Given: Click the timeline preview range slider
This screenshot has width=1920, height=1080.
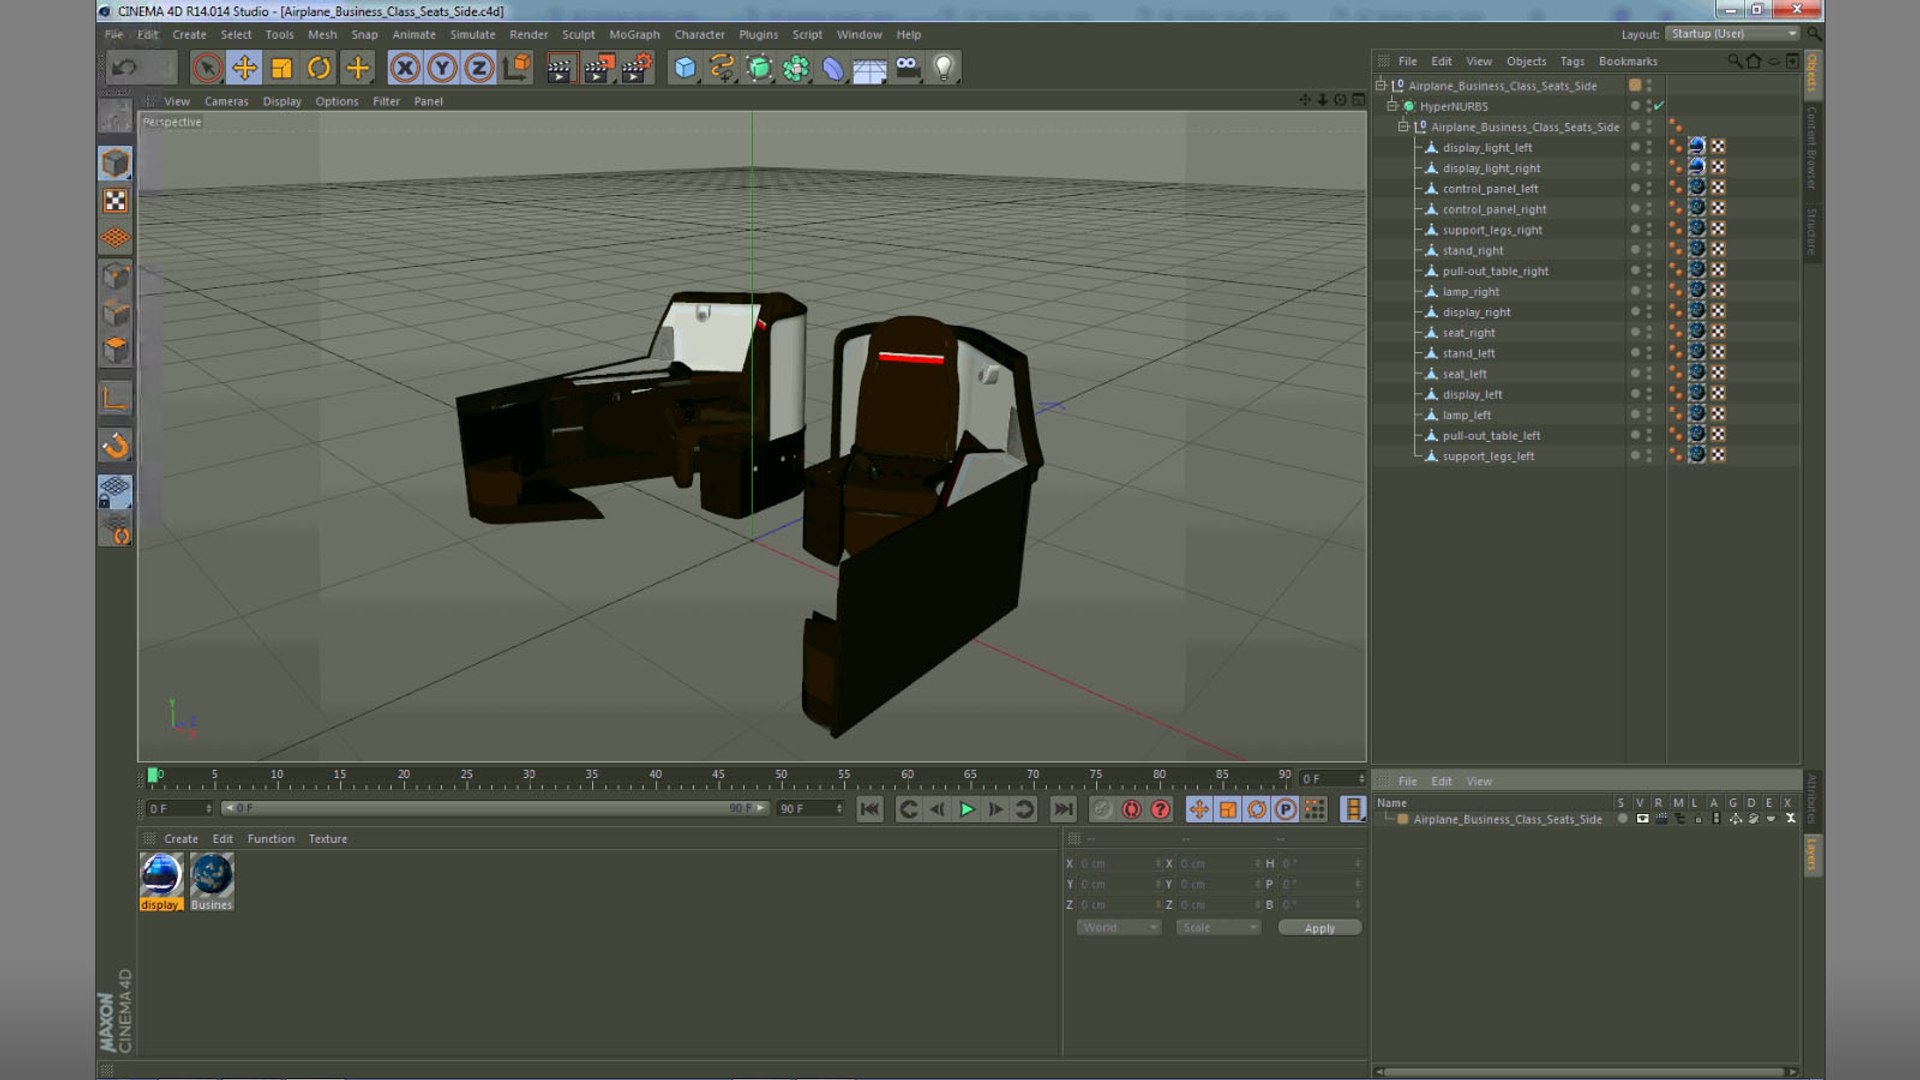Looking at the screenshot, I should click(x=494, y=808).
